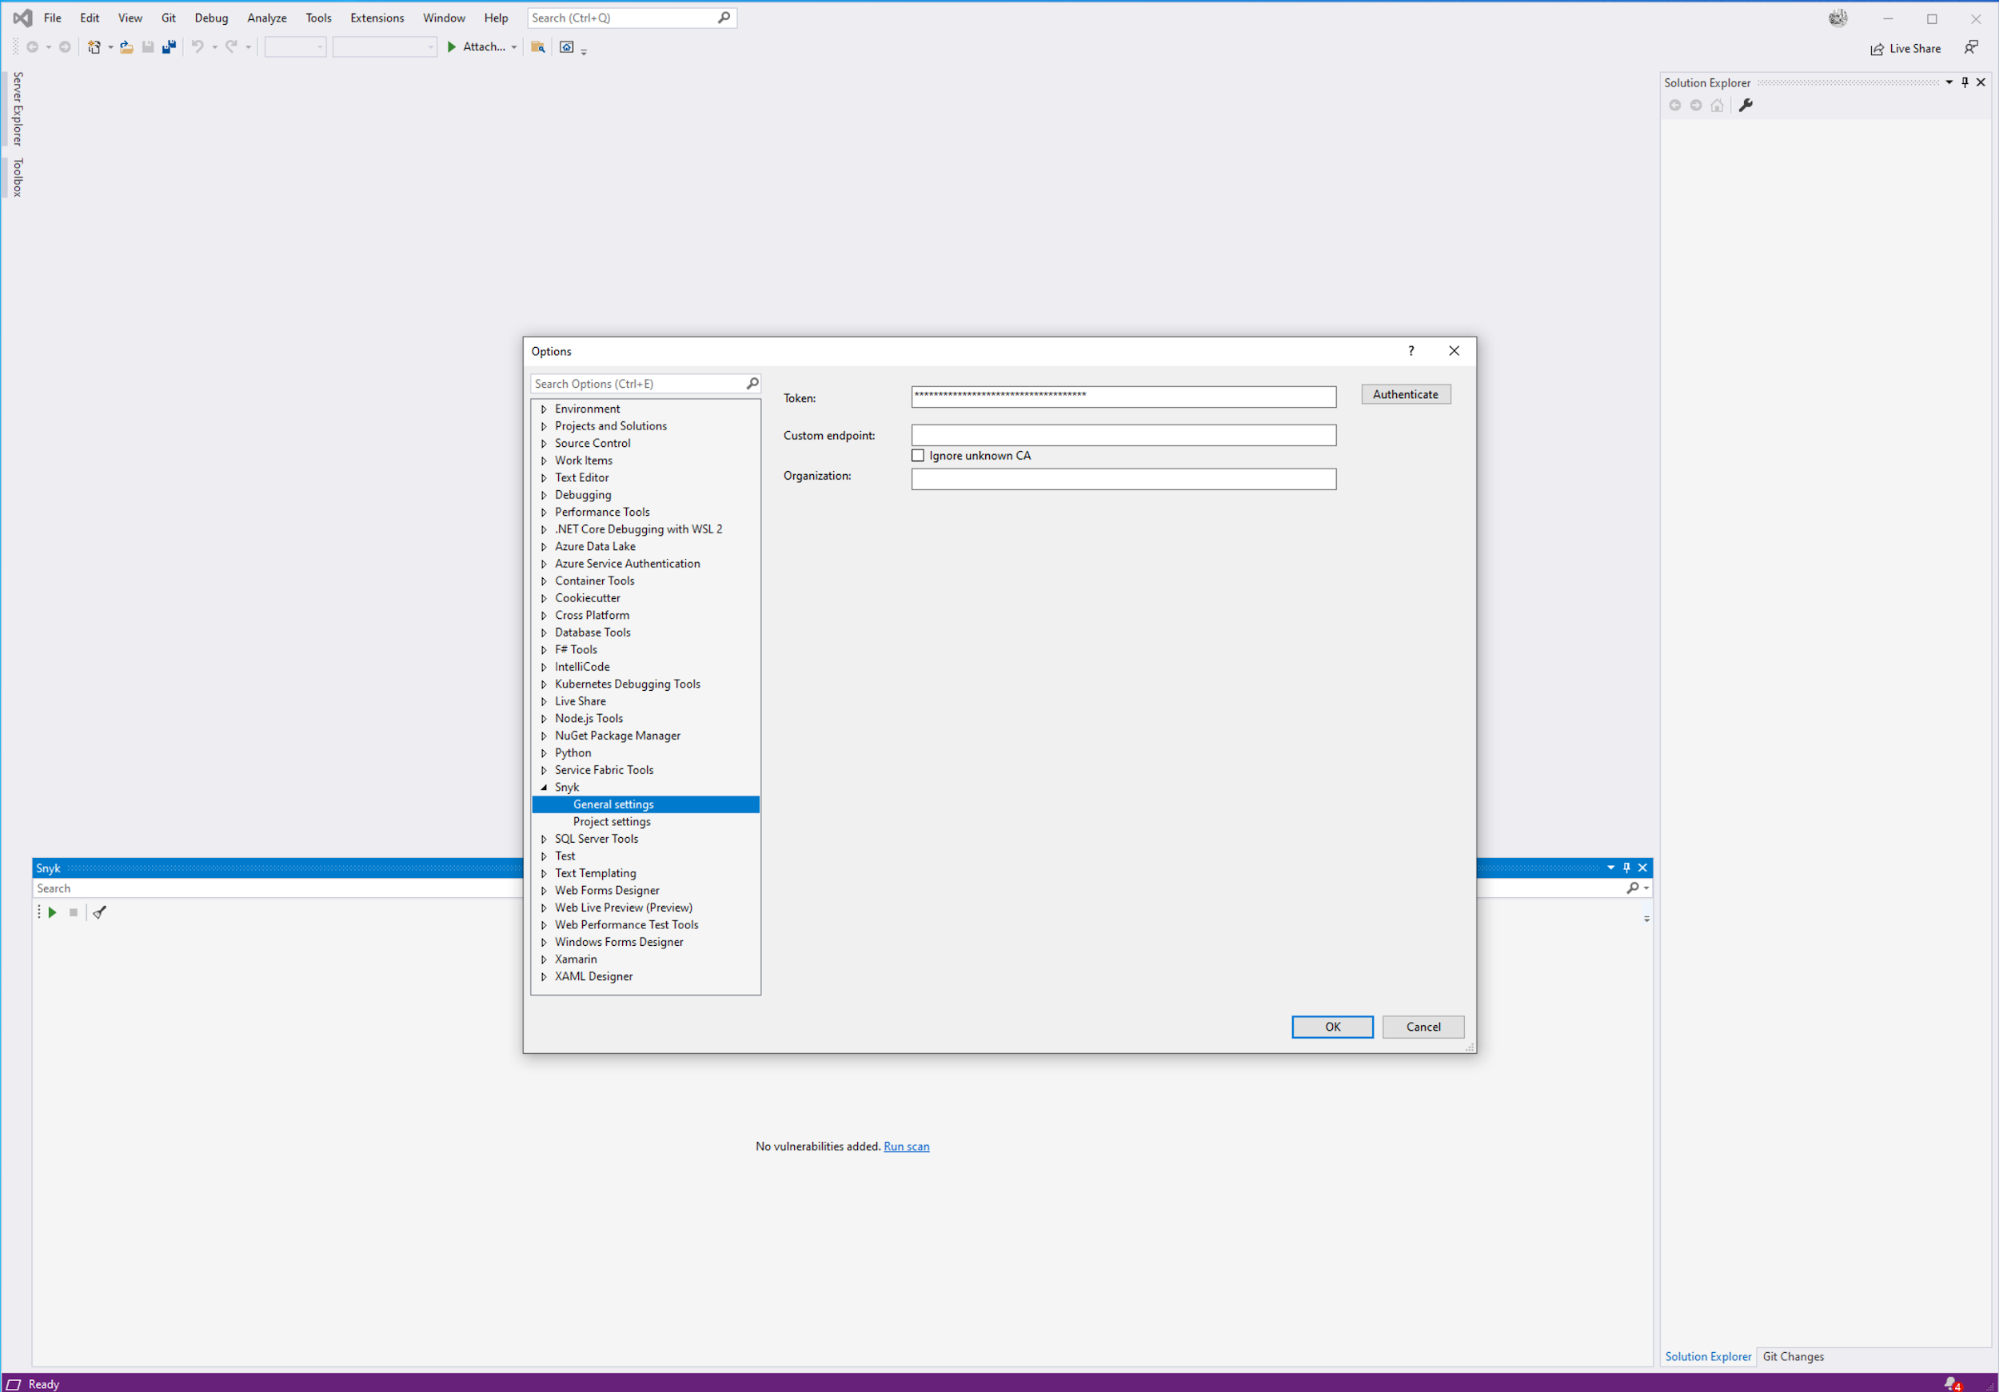Open the Attach button dropdown arrow
This screenshot has width=1999, height=1393.
pos(514,47)
